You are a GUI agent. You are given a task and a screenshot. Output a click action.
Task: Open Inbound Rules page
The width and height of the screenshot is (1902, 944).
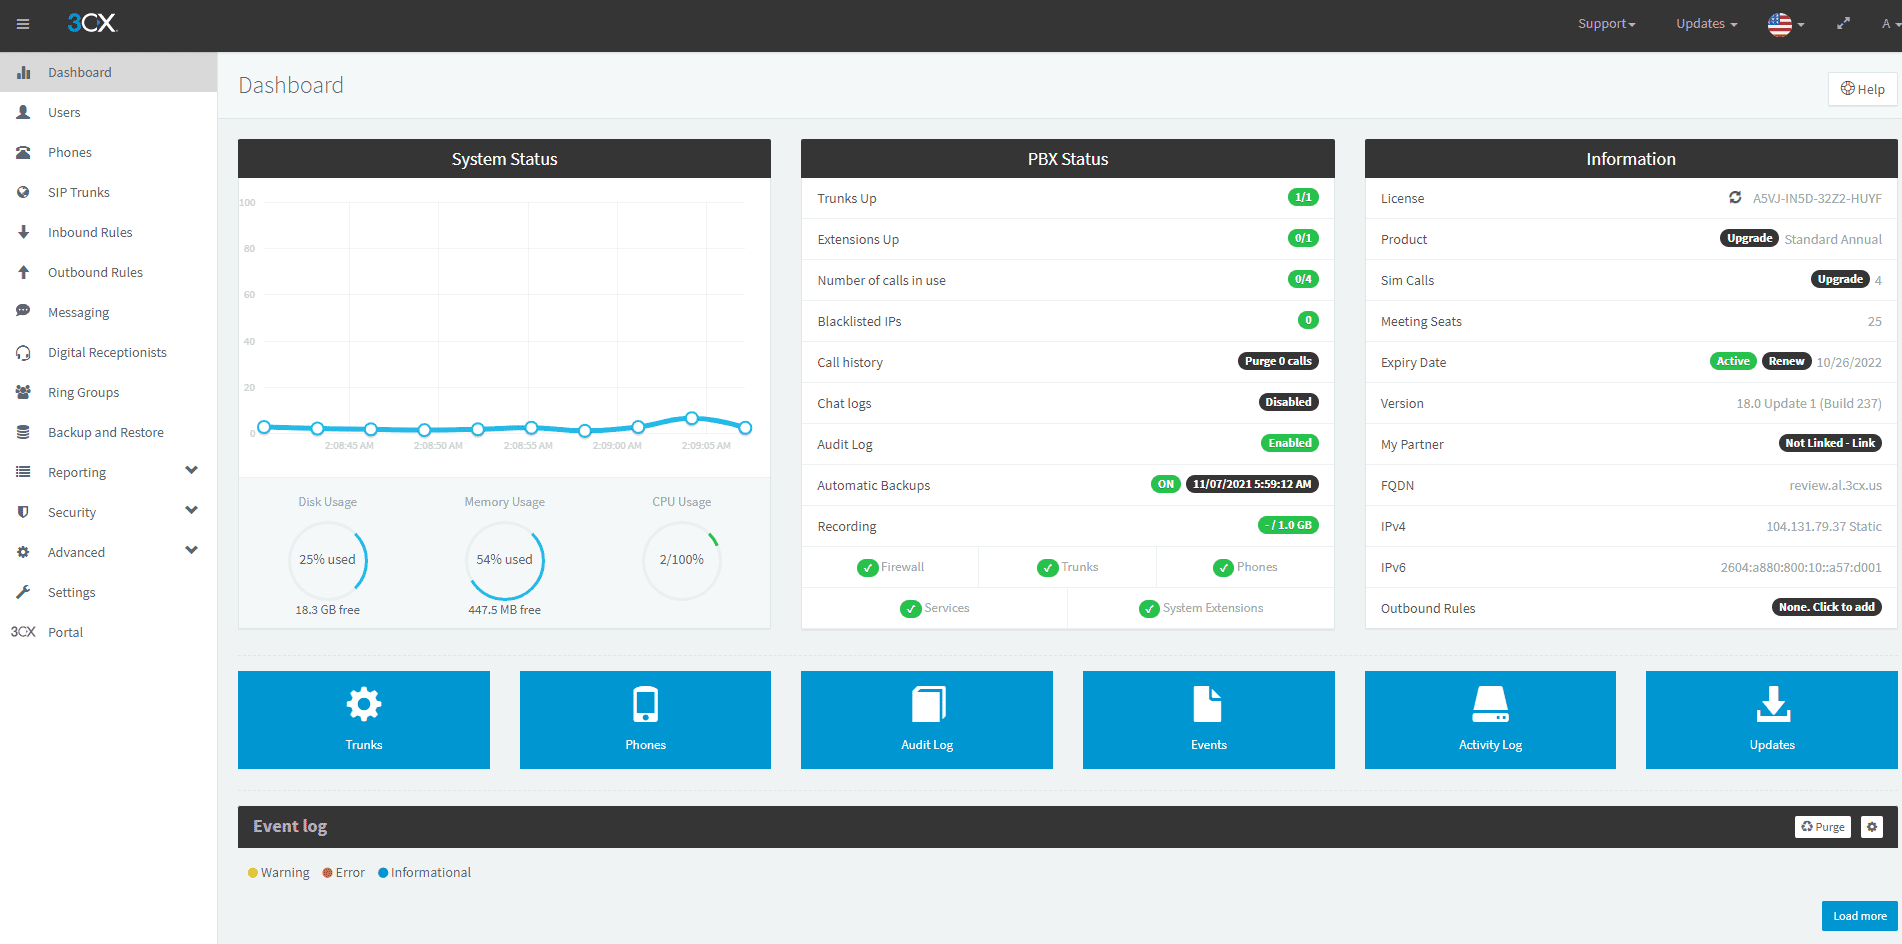(x=108, y=232)
